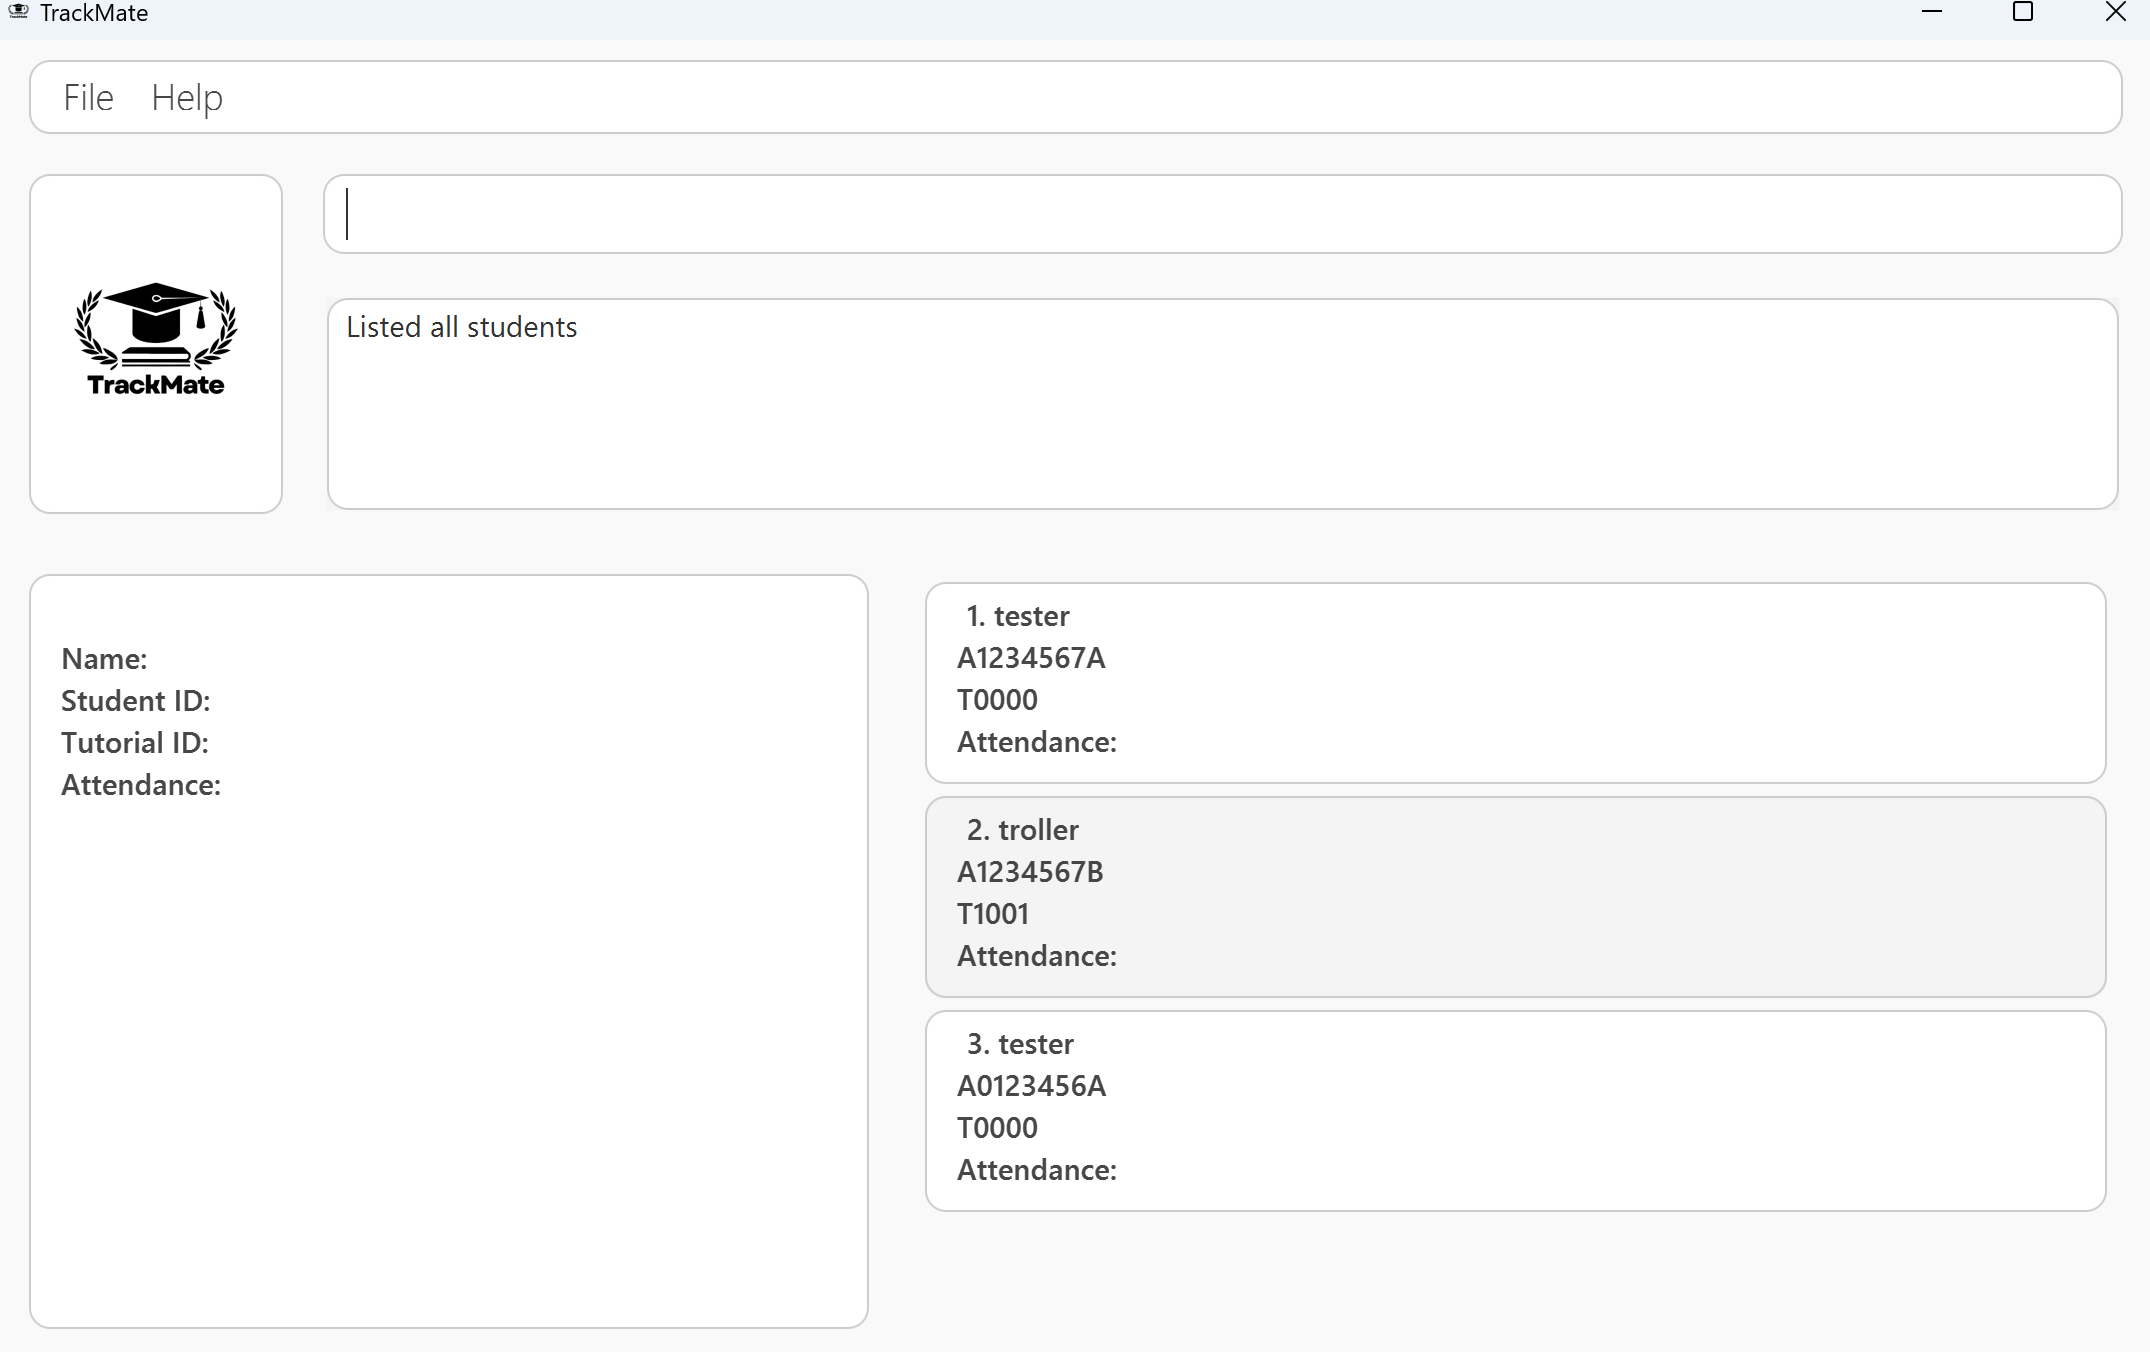Close the TrackMate window
Screen dimensions: 2150x1352
click(x=2115, y=12)
